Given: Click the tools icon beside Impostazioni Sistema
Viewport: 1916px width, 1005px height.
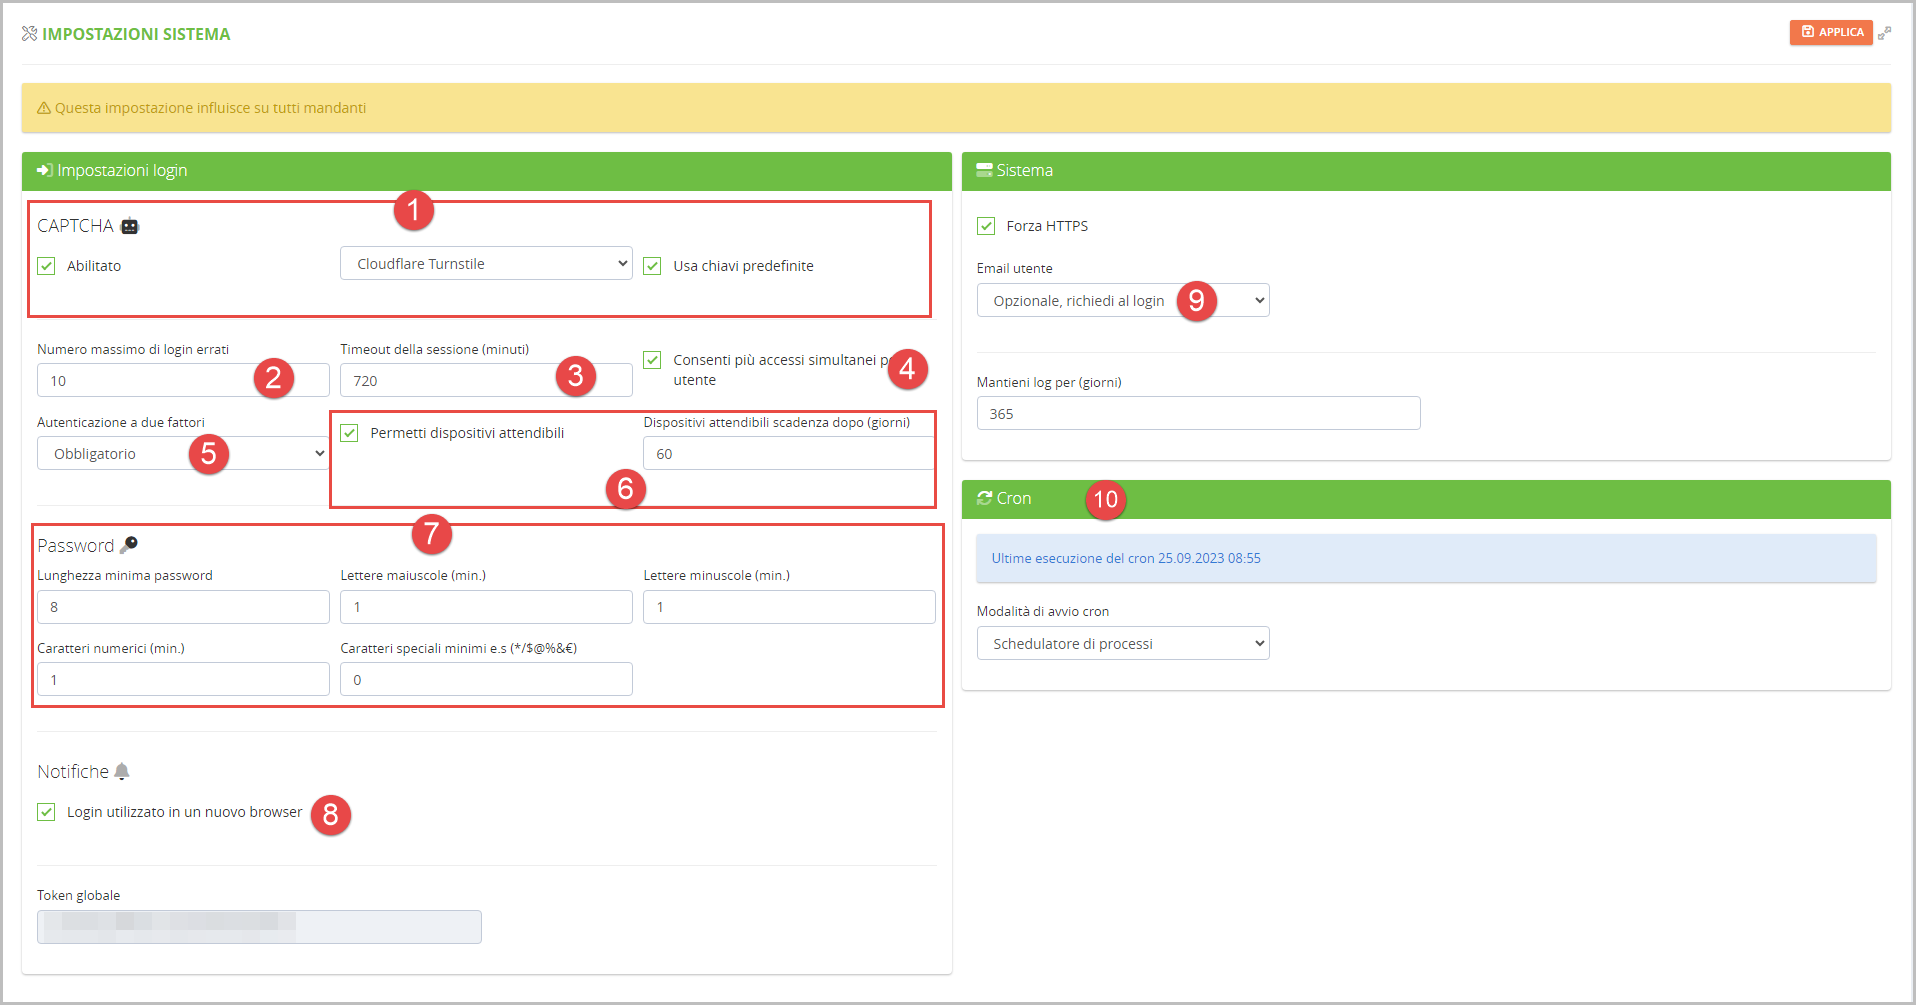Looking at the screenshot, I should [x=29, y=34].
